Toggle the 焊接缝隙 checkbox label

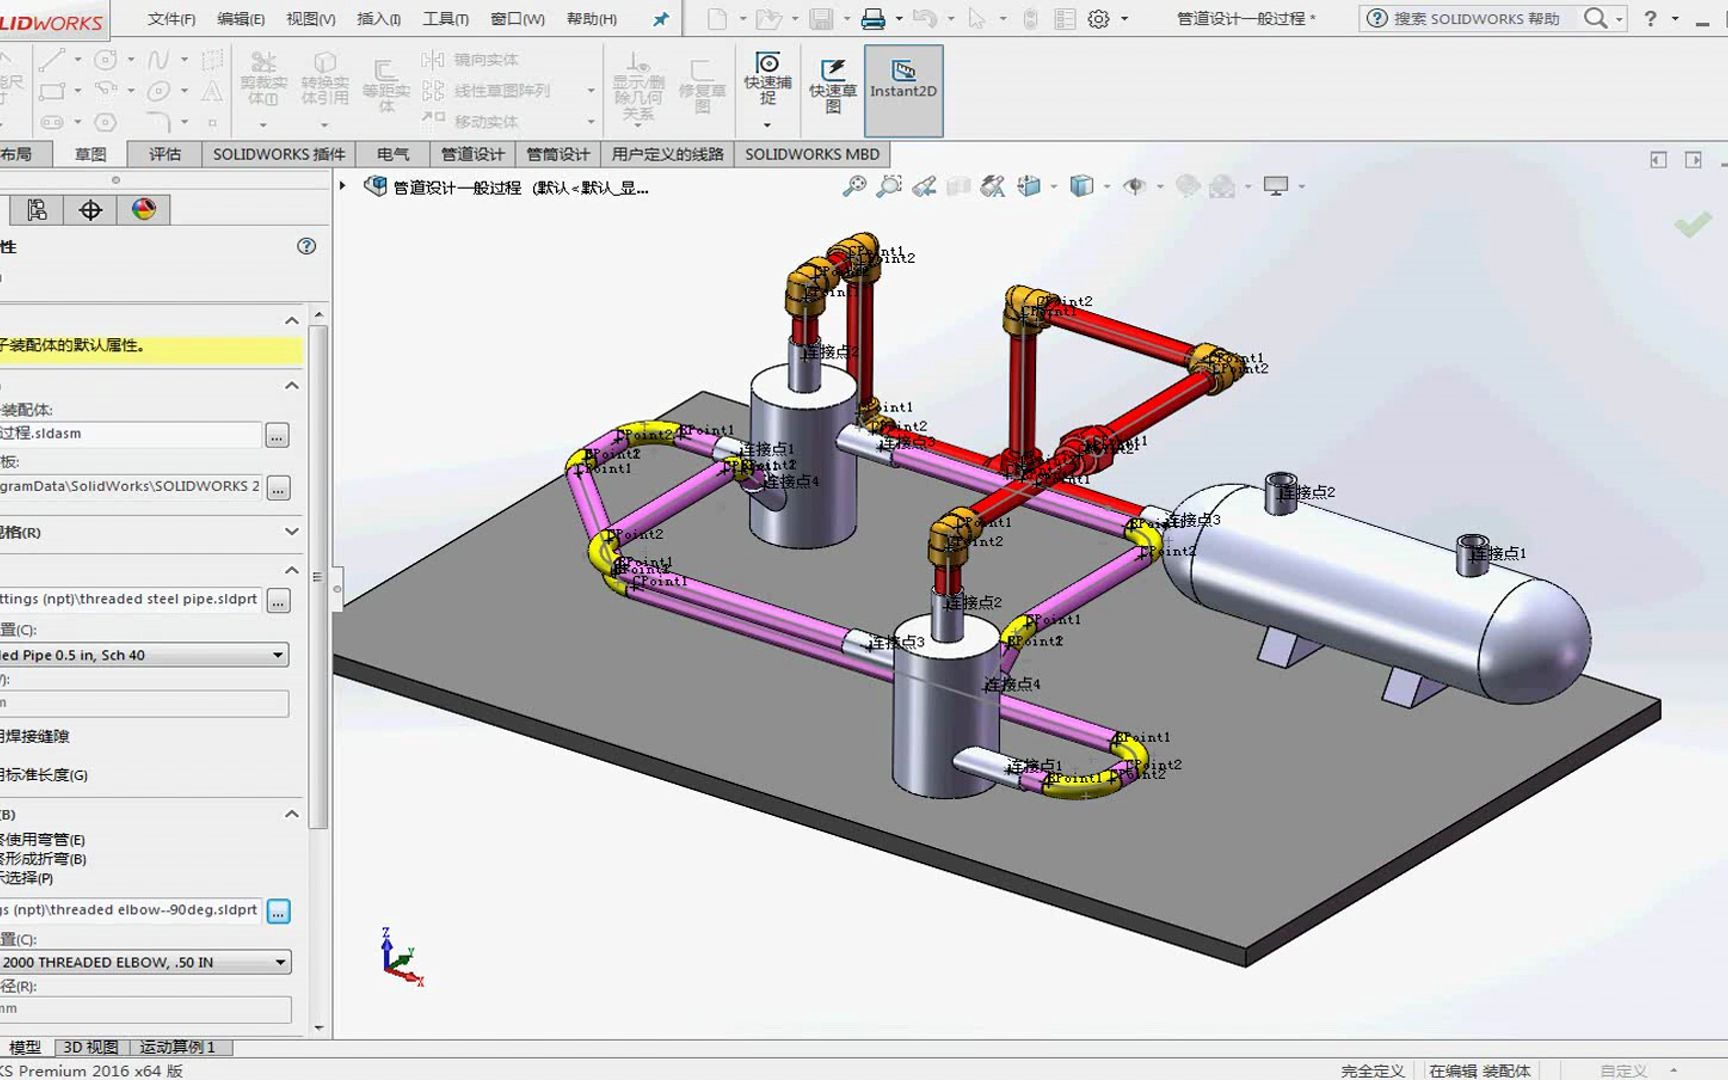point(34,736)
